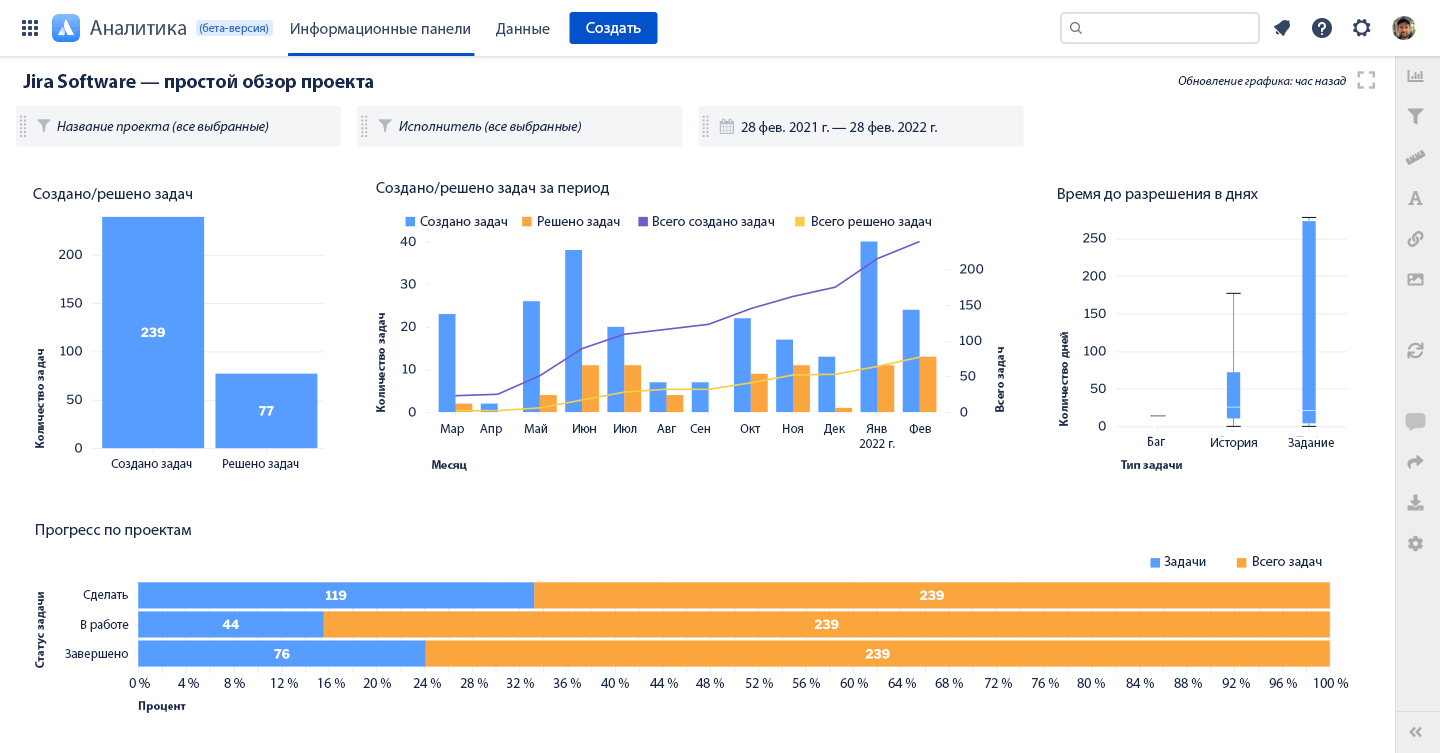Screen dimensions: 1440x753
Task: Select the ruler icon in sidebar
Action: tap(1415, 157)
